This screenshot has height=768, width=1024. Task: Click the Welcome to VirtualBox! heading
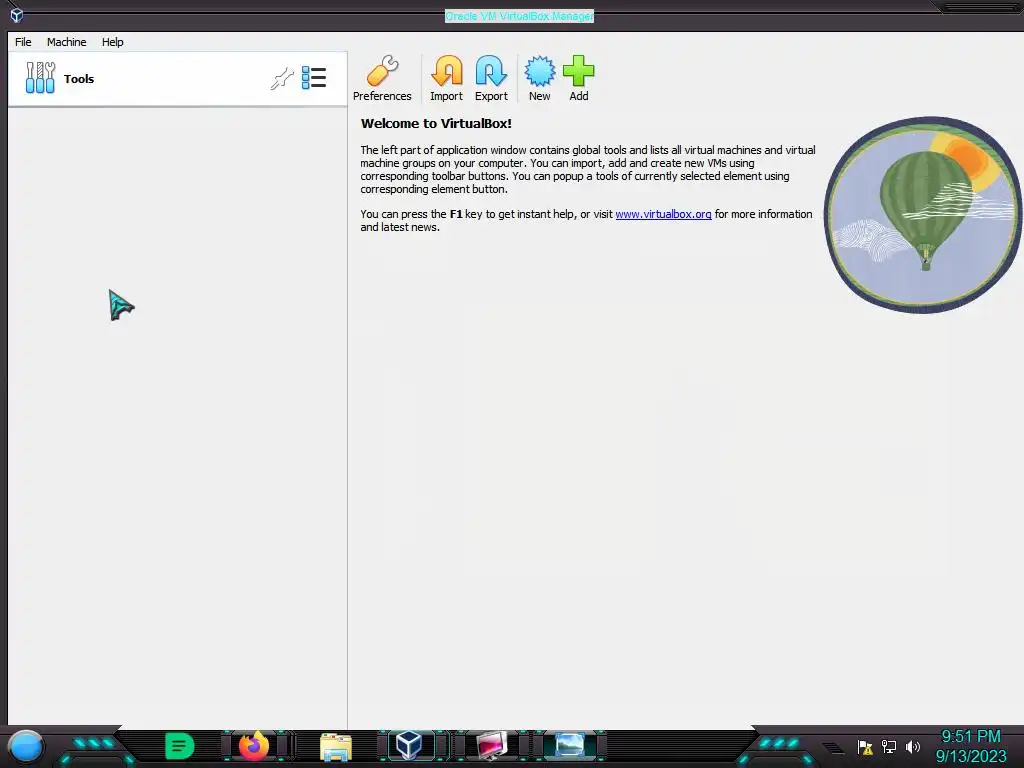[436, 123]
